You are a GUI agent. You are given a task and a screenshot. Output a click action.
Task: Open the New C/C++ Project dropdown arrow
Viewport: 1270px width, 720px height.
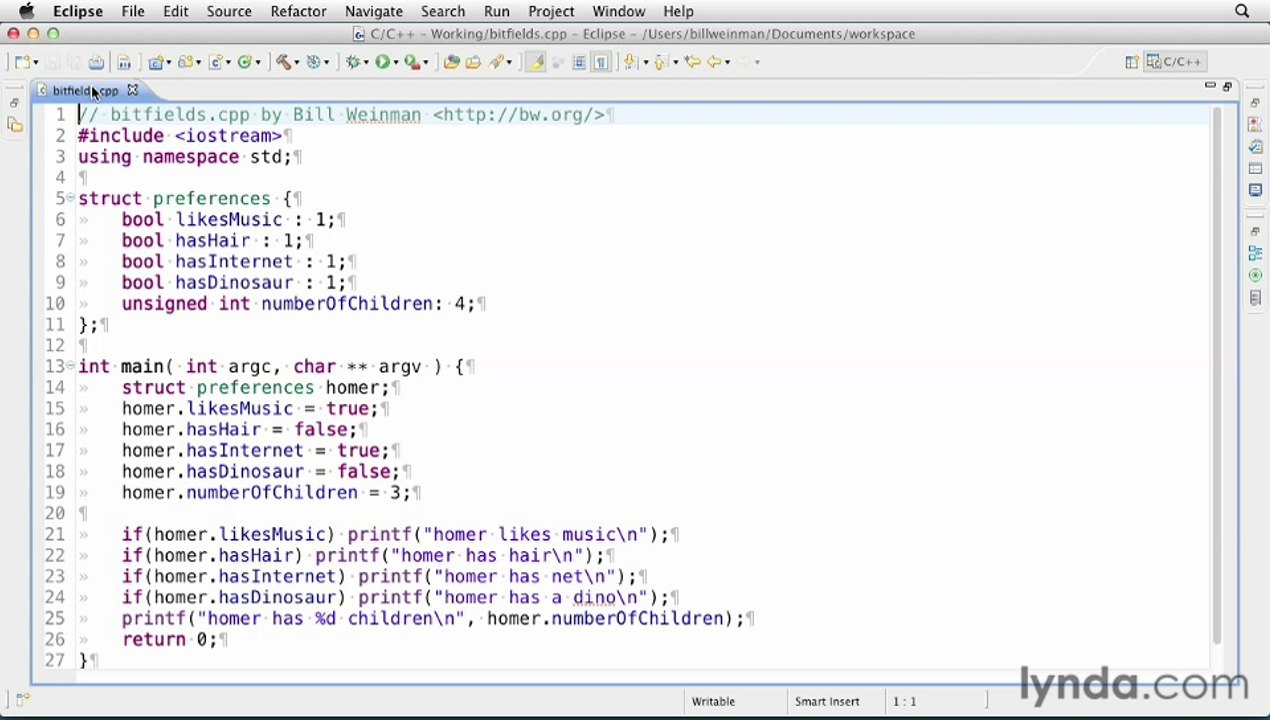click(x=168, y=62)
